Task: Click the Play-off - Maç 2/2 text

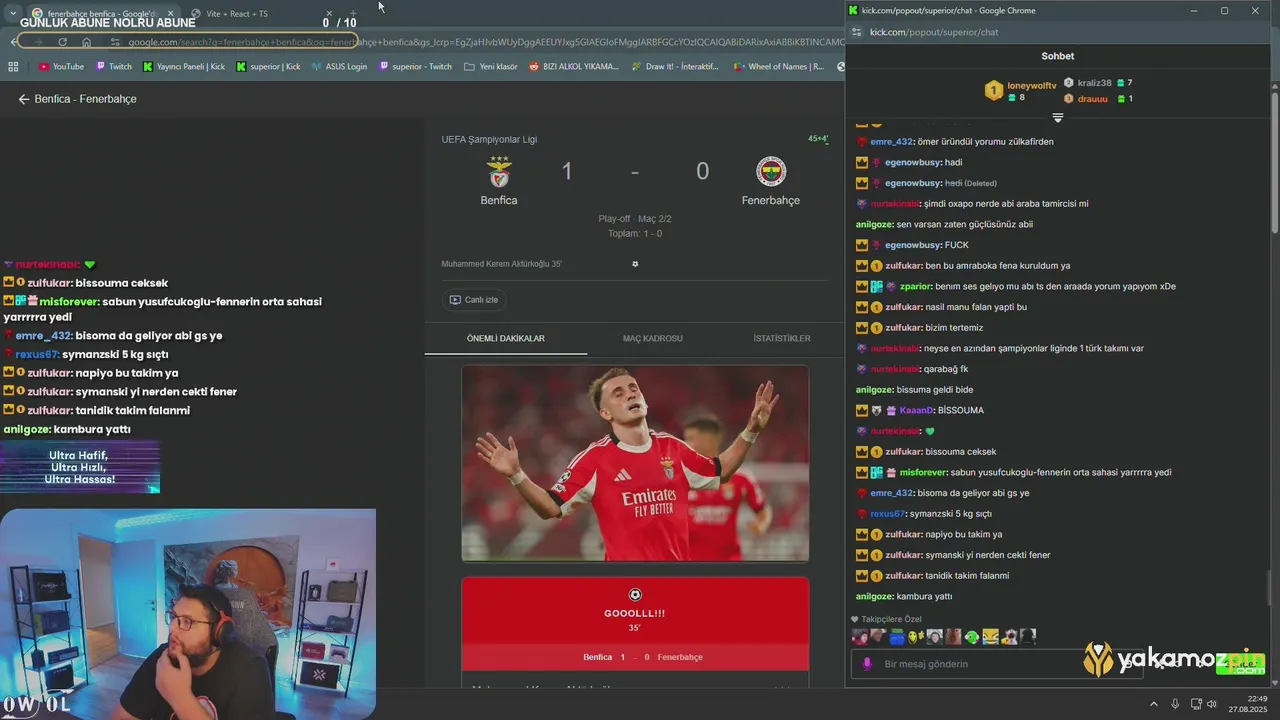Action: (x=635, y=218)
